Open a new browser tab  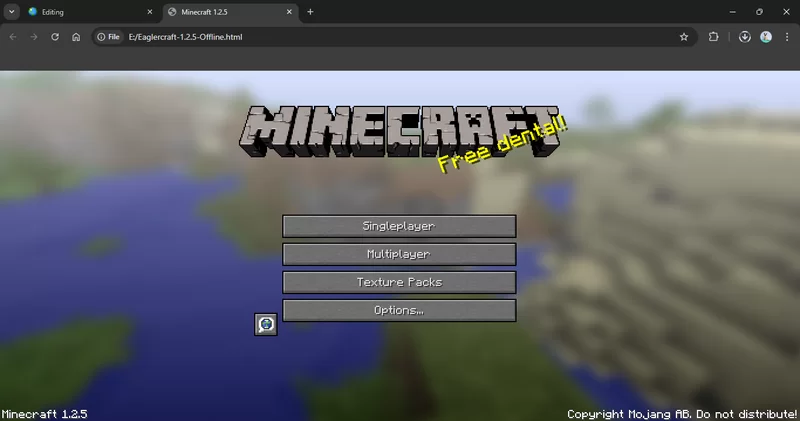point(310,12)
